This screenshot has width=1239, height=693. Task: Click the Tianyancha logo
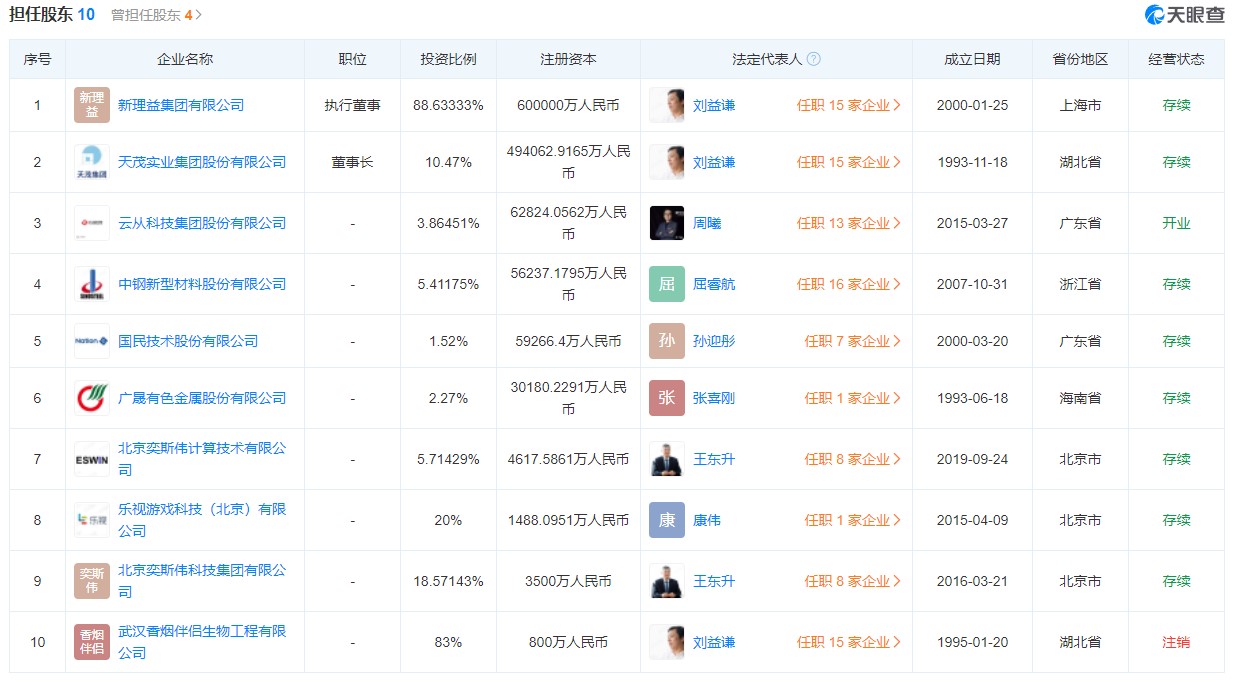click(1184, 15)
